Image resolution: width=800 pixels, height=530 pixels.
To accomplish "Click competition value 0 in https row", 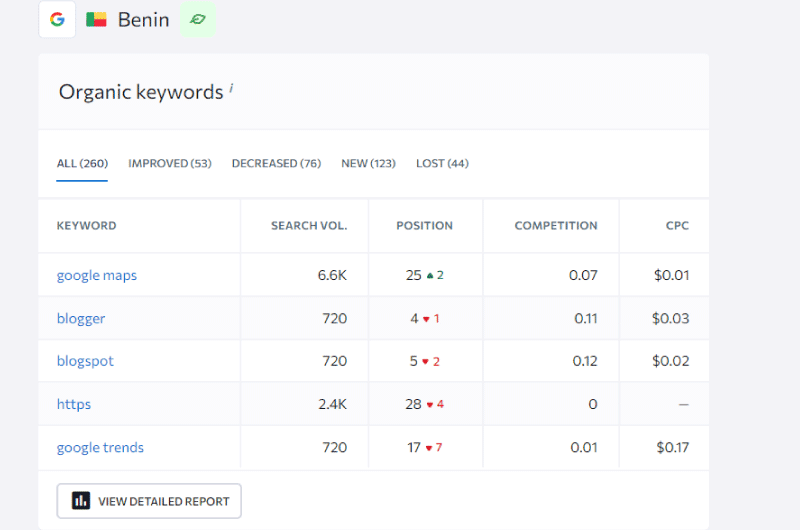I will click(592, 404).
